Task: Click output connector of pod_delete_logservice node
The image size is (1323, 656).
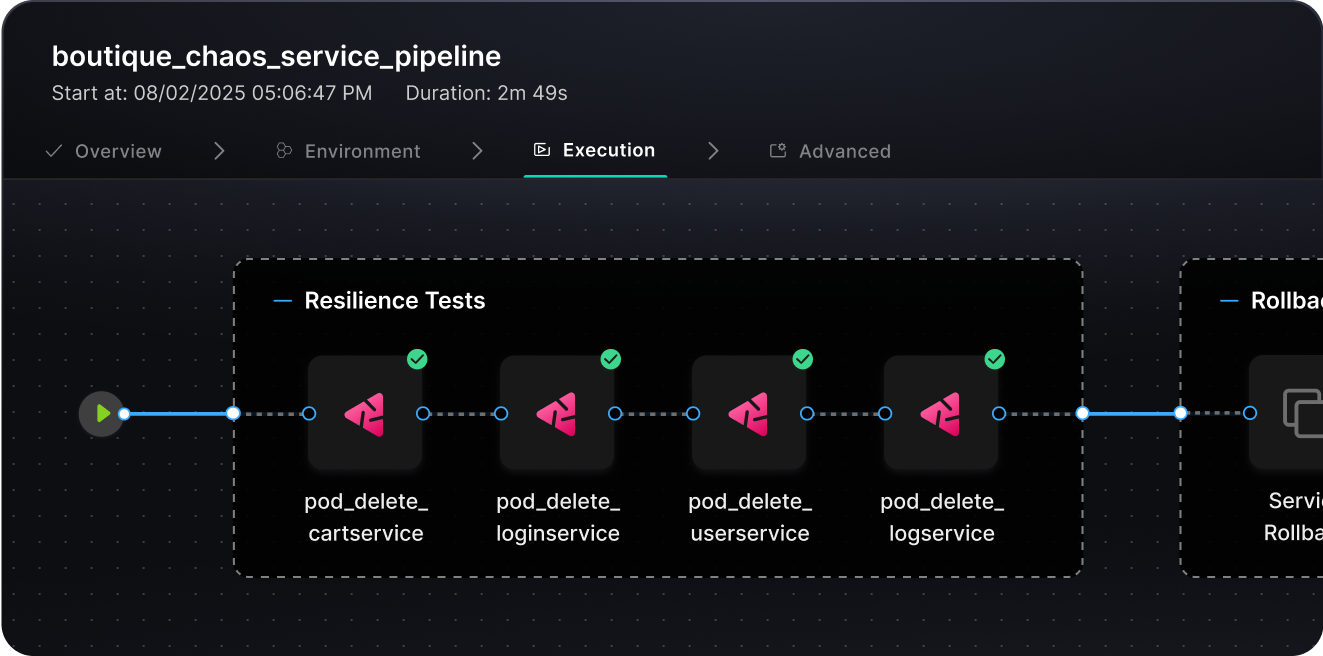Action: pos(999,413)
